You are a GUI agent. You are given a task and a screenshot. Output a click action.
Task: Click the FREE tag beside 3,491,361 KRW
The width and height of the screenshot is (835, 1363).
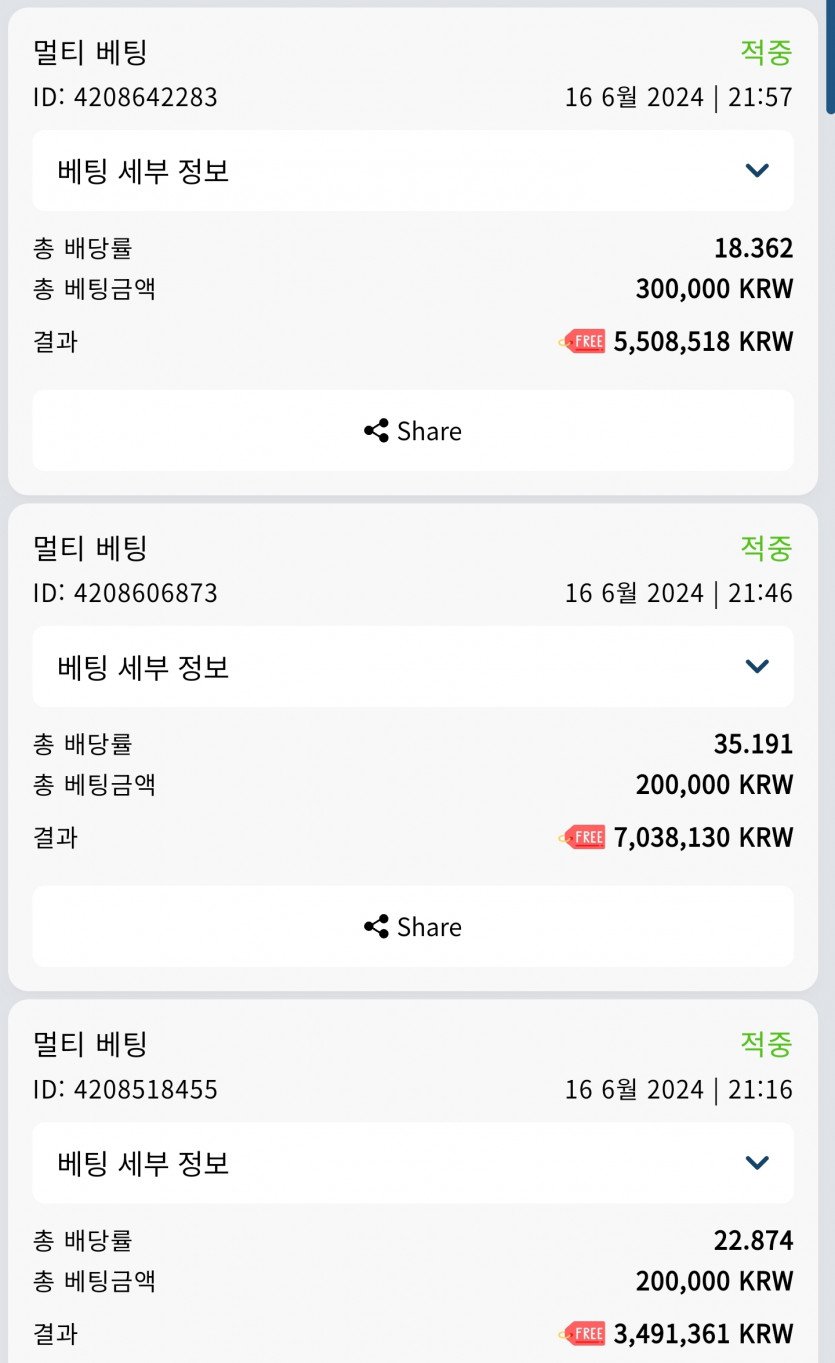pyautogui.click(x=583, y=1333)
